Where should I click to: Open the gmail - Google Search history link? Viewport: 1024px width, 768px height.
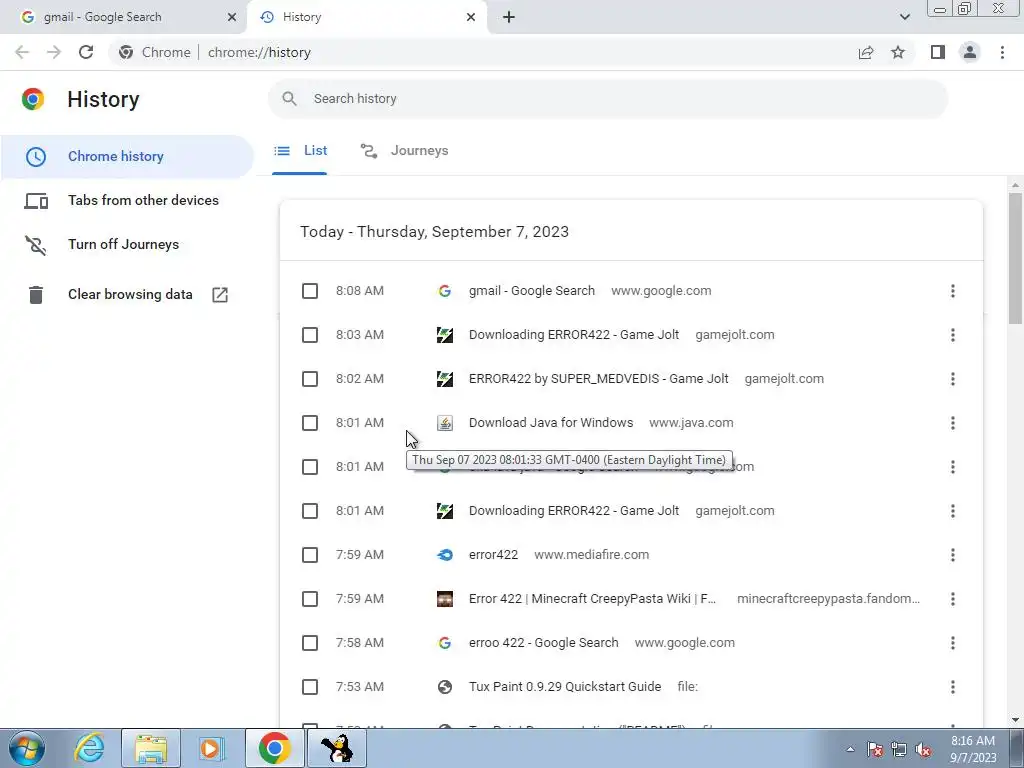532,291
